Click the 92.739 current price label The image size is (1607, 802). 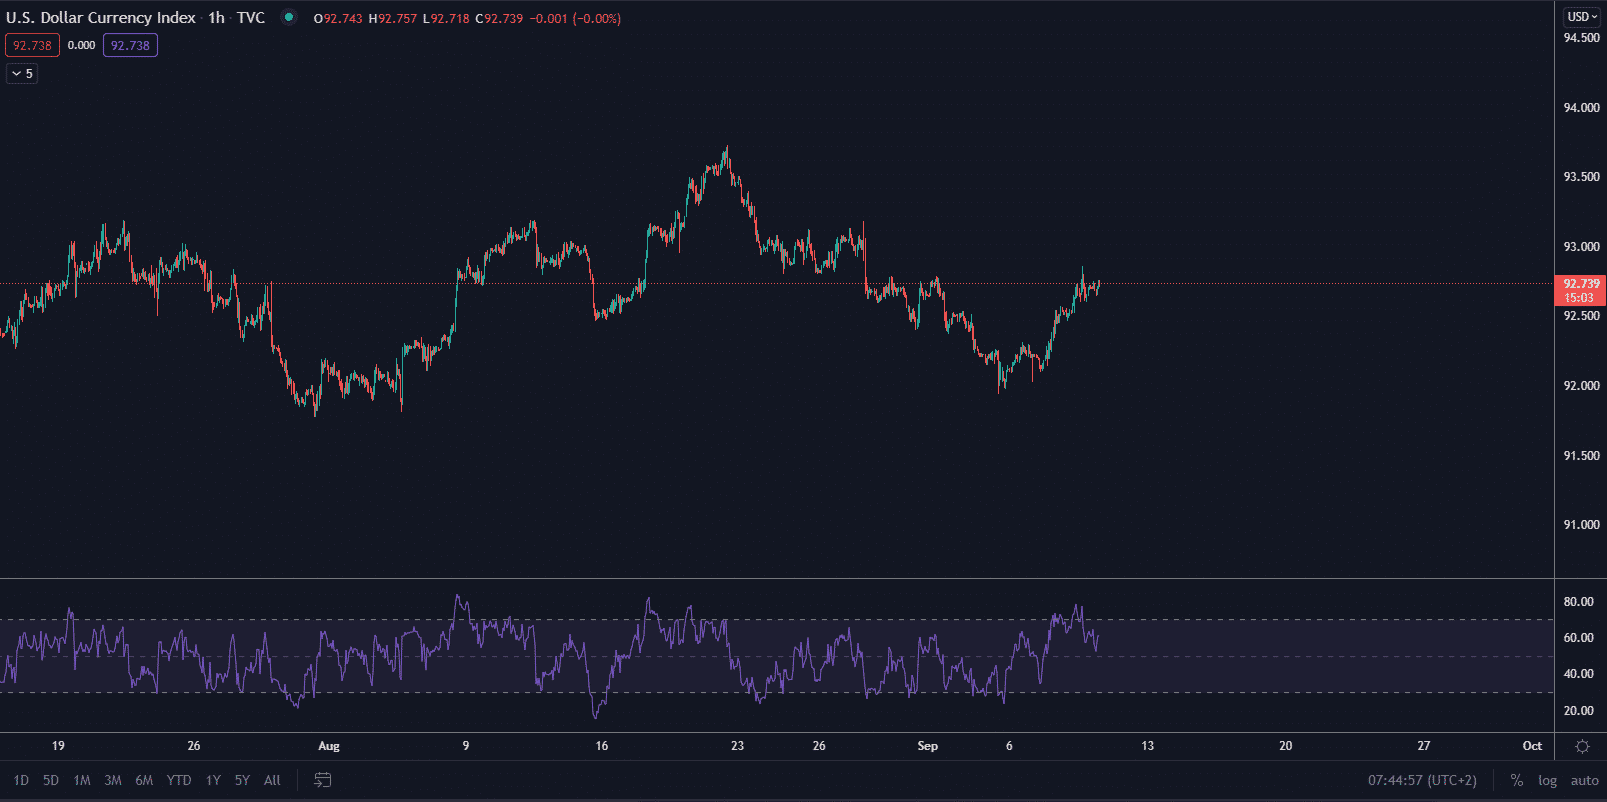pos(1580,284)
